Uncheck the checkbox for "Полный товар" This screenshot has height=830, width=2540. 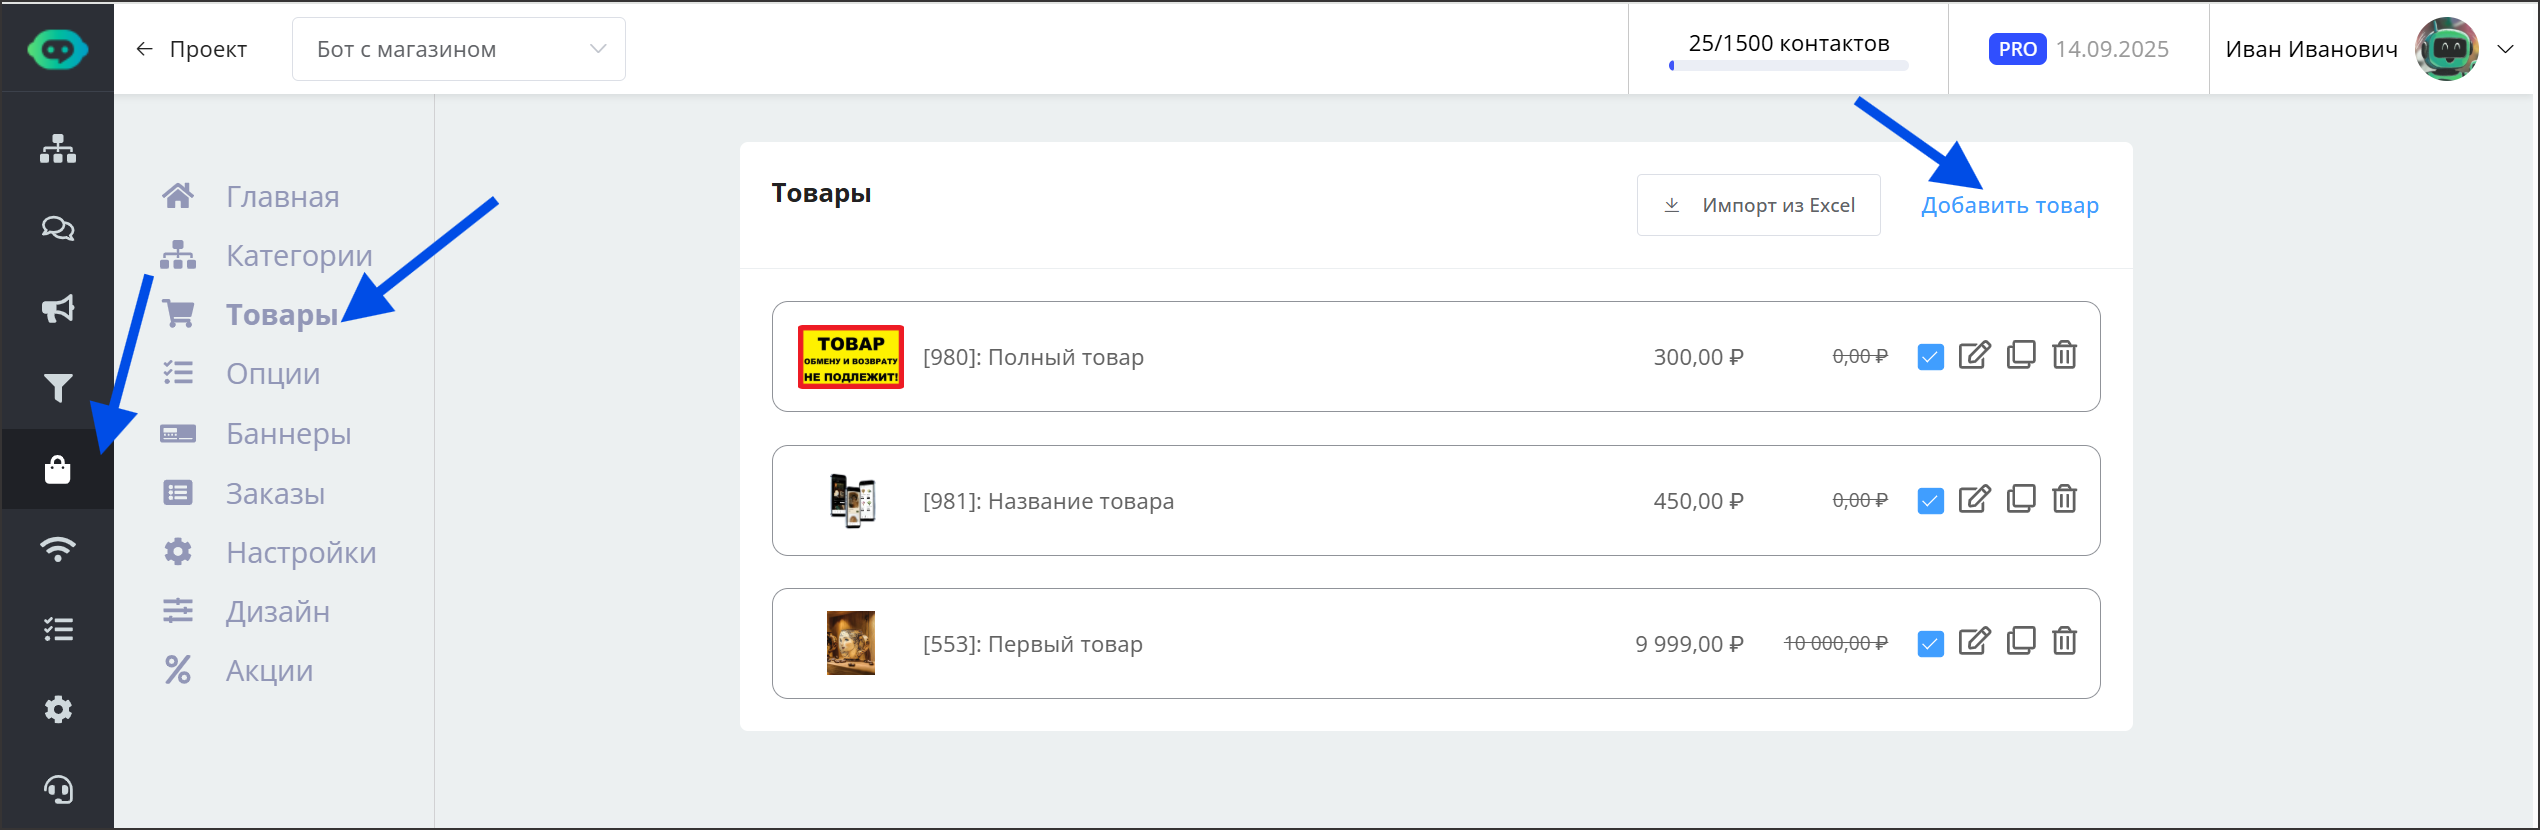click(x=1931, y=357)
